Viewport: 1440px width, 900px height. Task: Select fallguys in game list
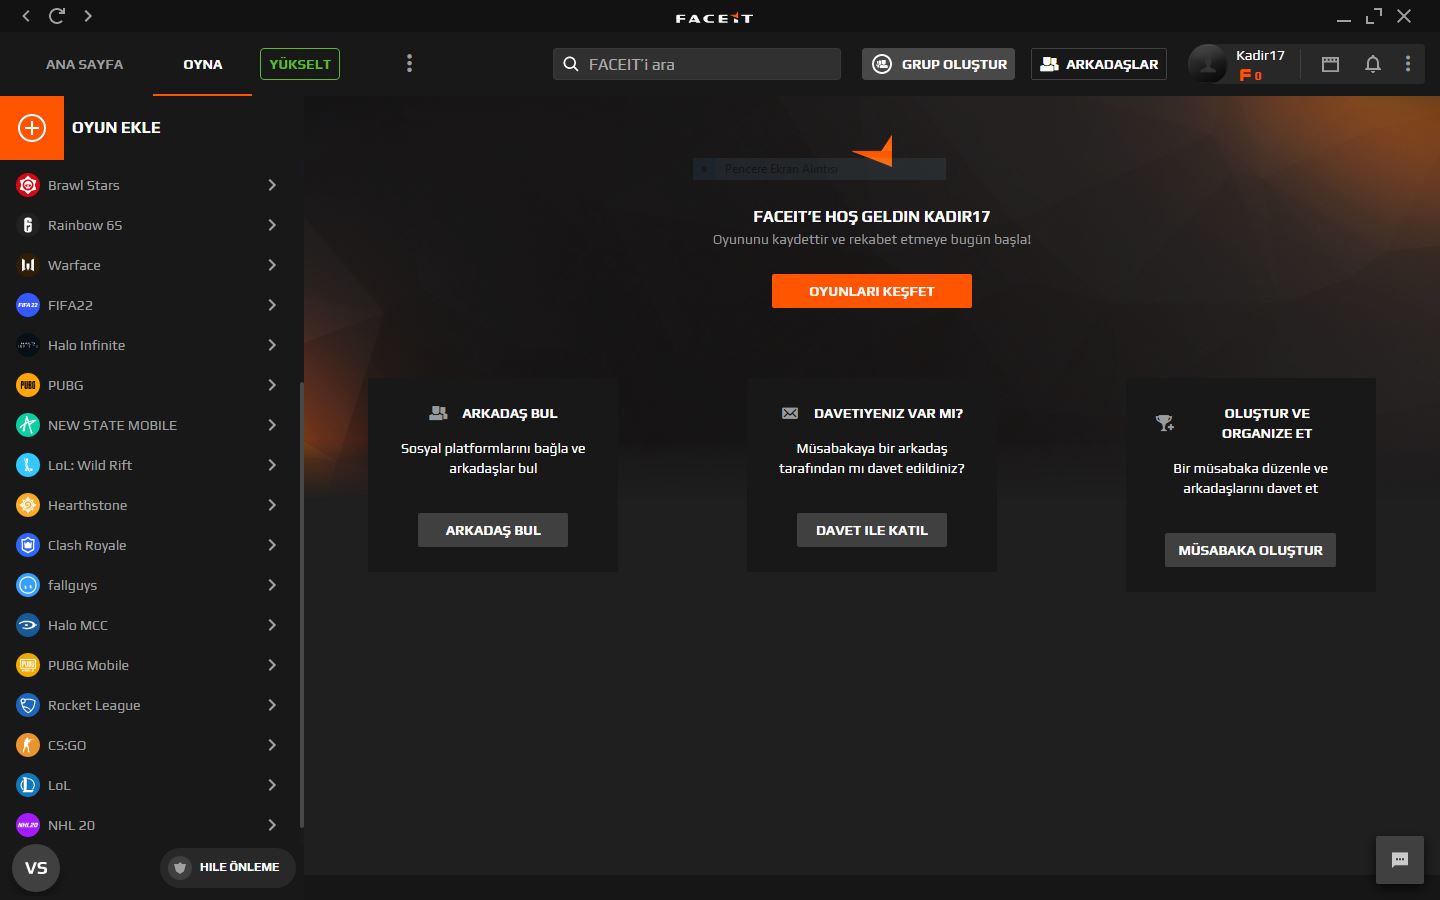pos(148,585)
